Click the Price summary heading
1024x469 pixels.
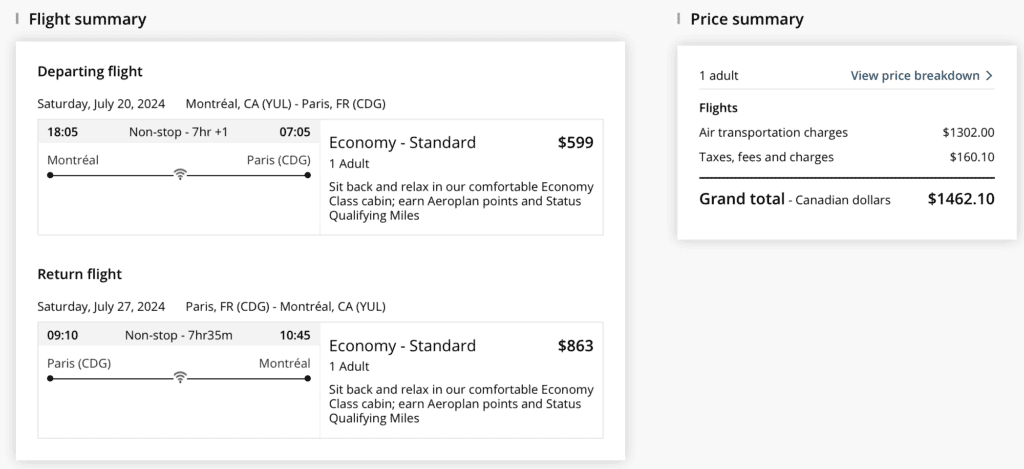[746, 19]
